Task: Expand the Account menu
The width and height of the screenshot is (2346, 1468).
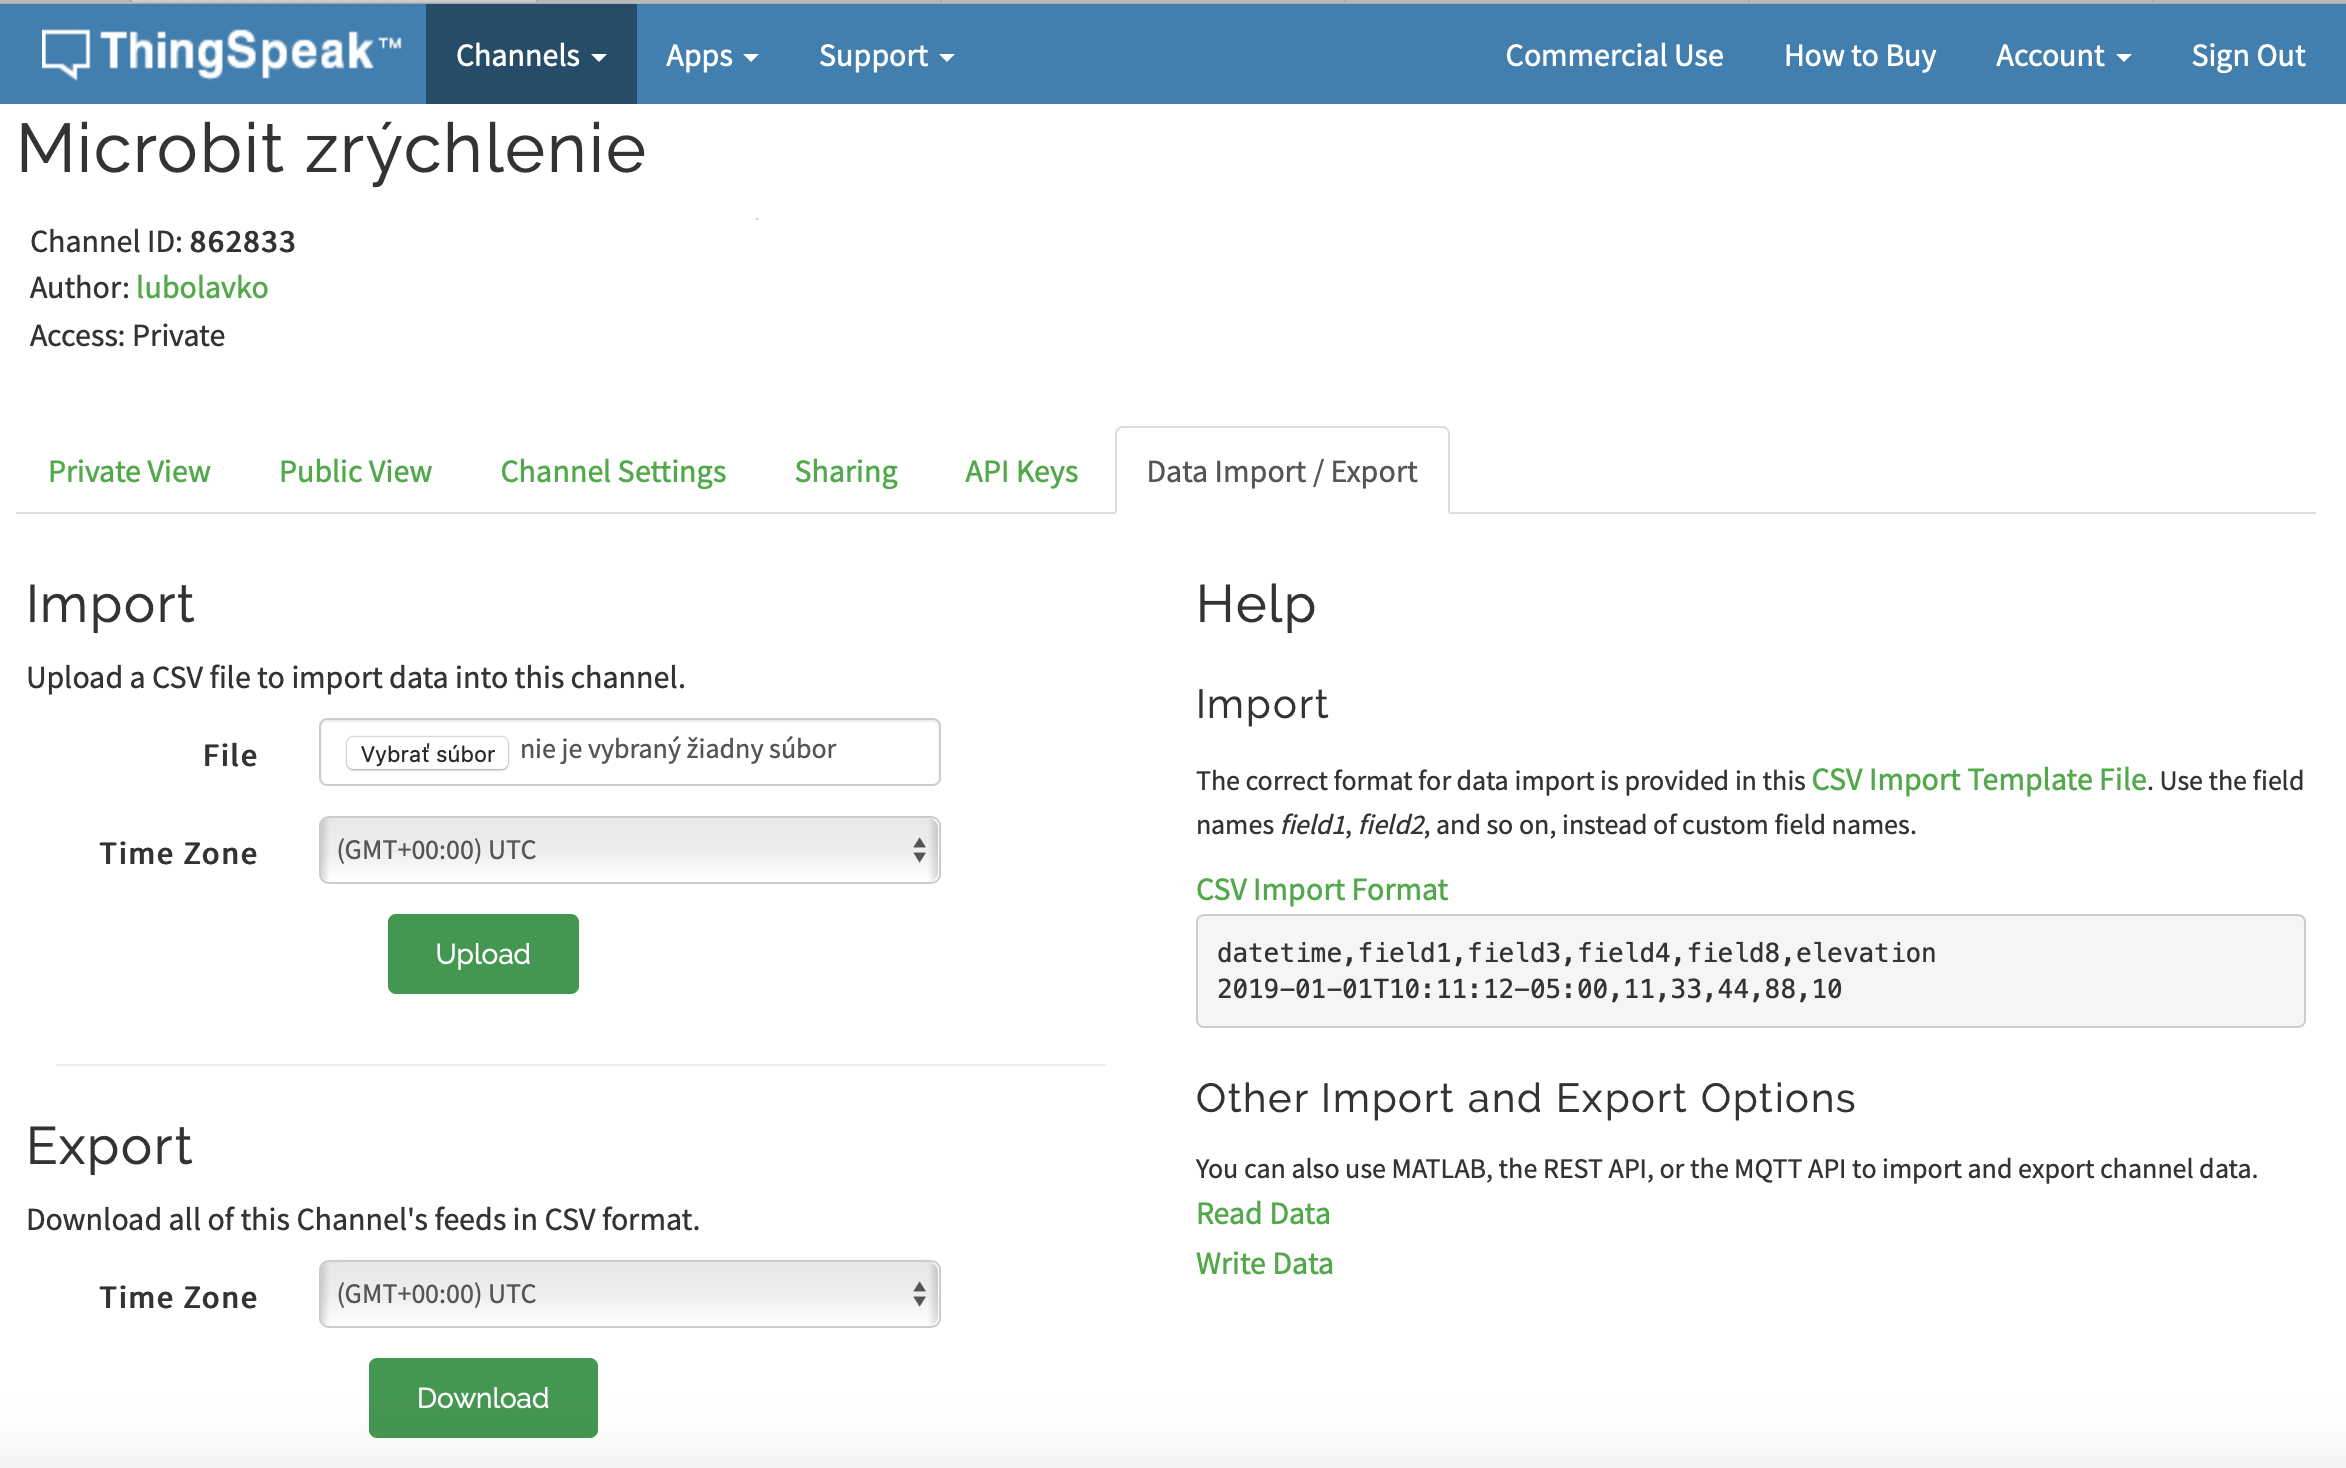Action: pos(2062,55)
